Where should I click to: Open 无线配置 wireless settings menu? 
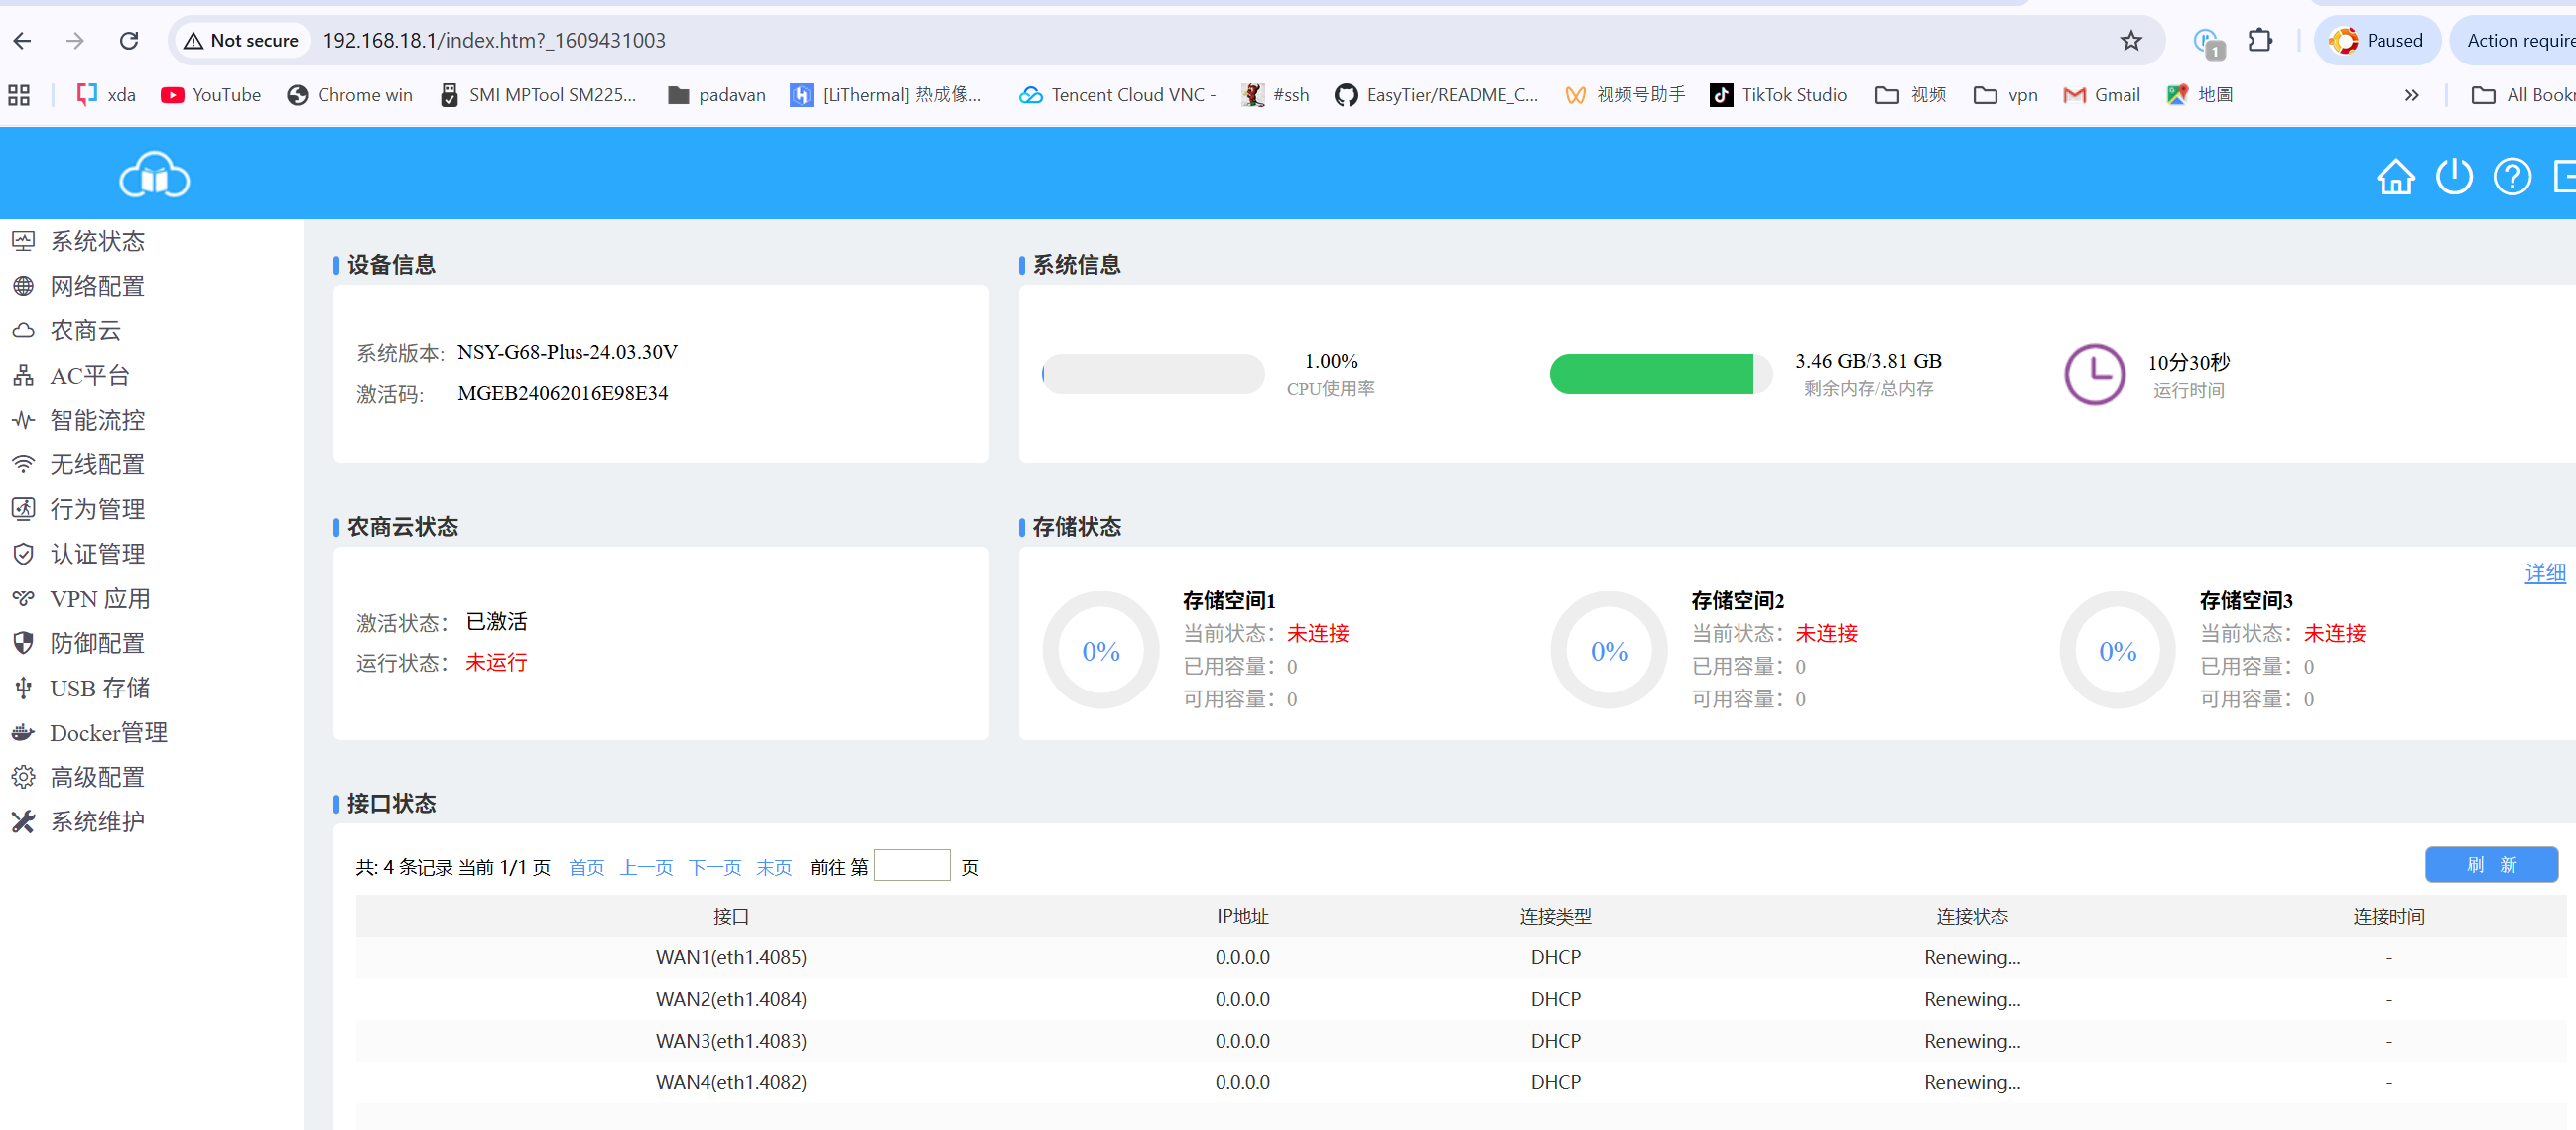97,465
